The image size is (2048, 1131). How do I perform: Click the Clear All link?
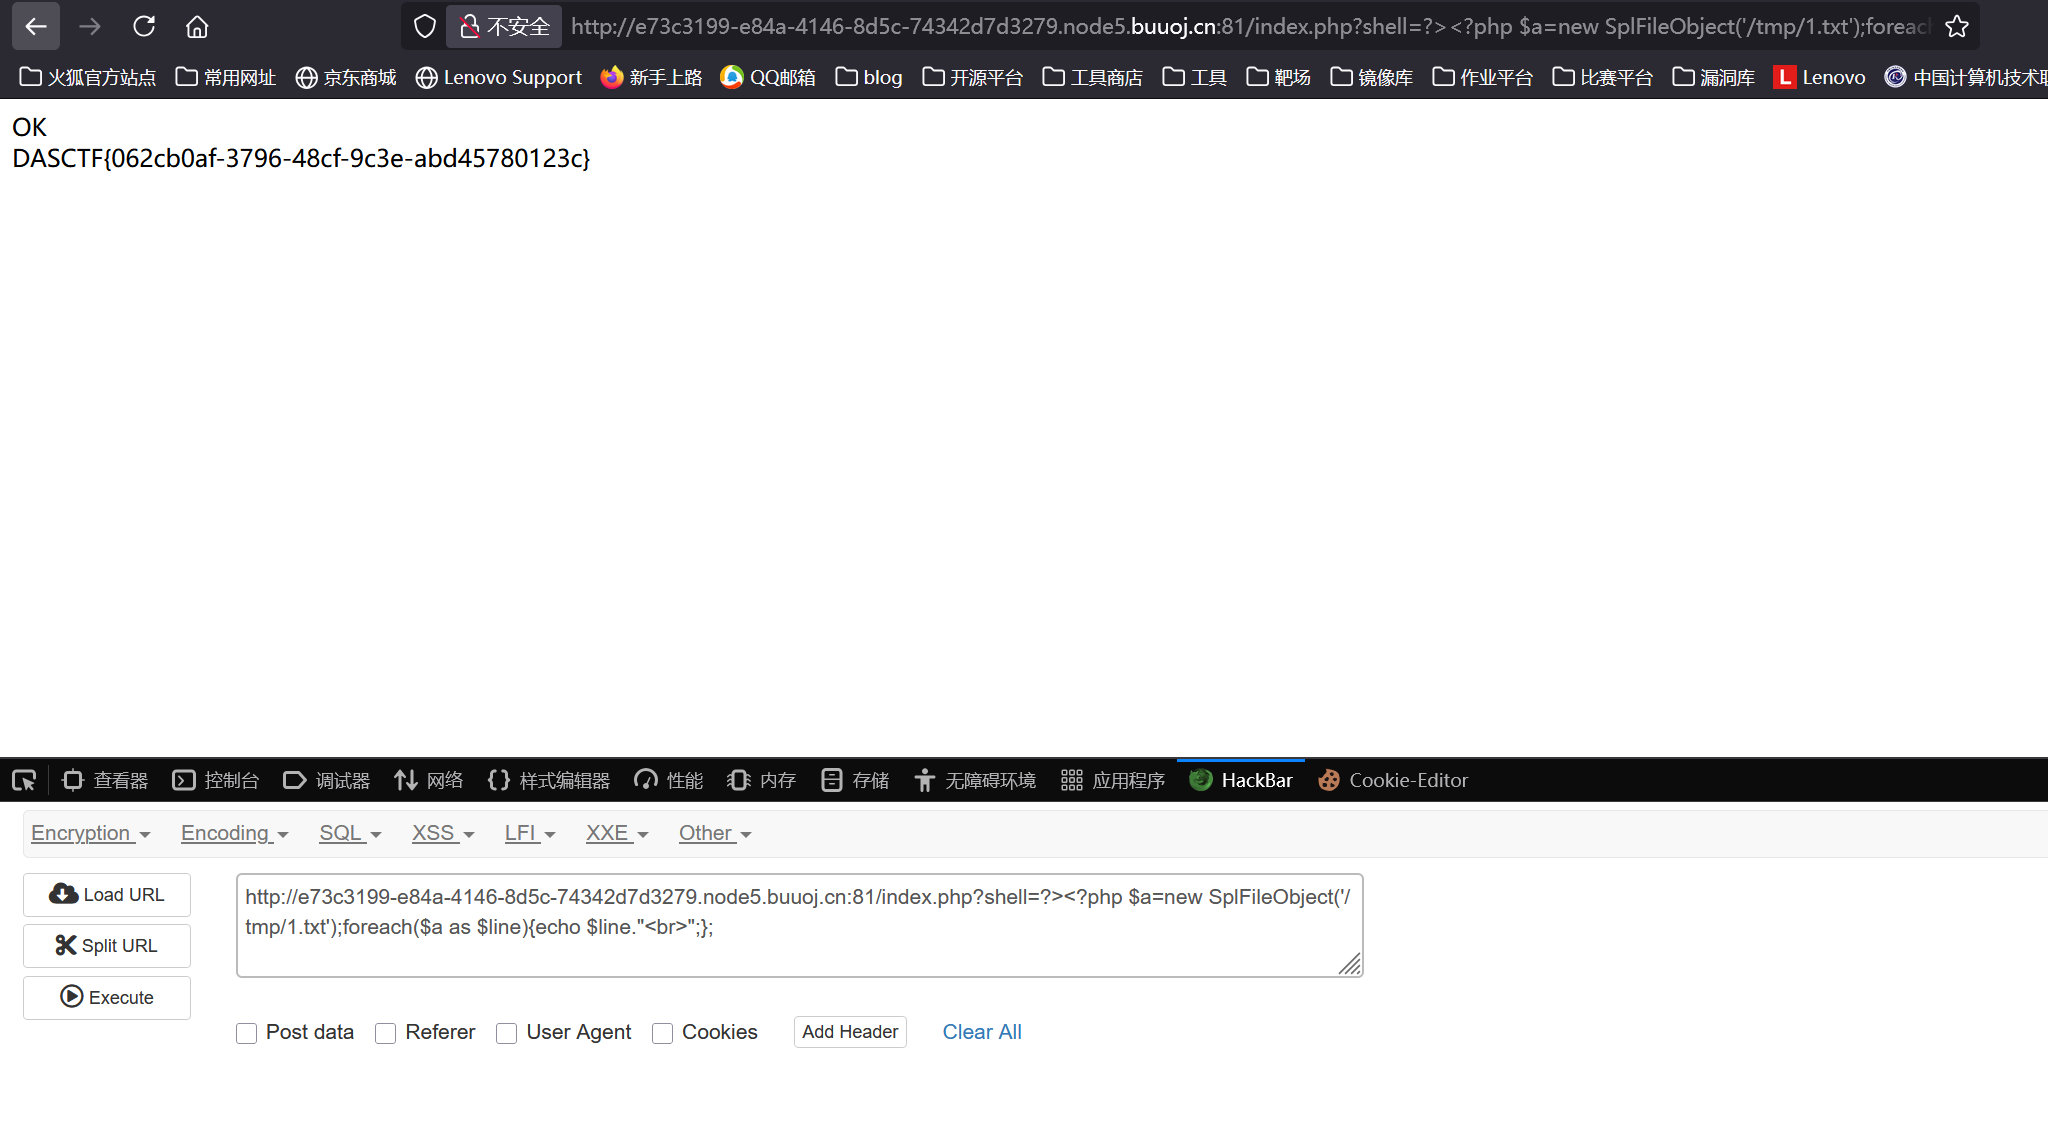[x=981, y=1032]
